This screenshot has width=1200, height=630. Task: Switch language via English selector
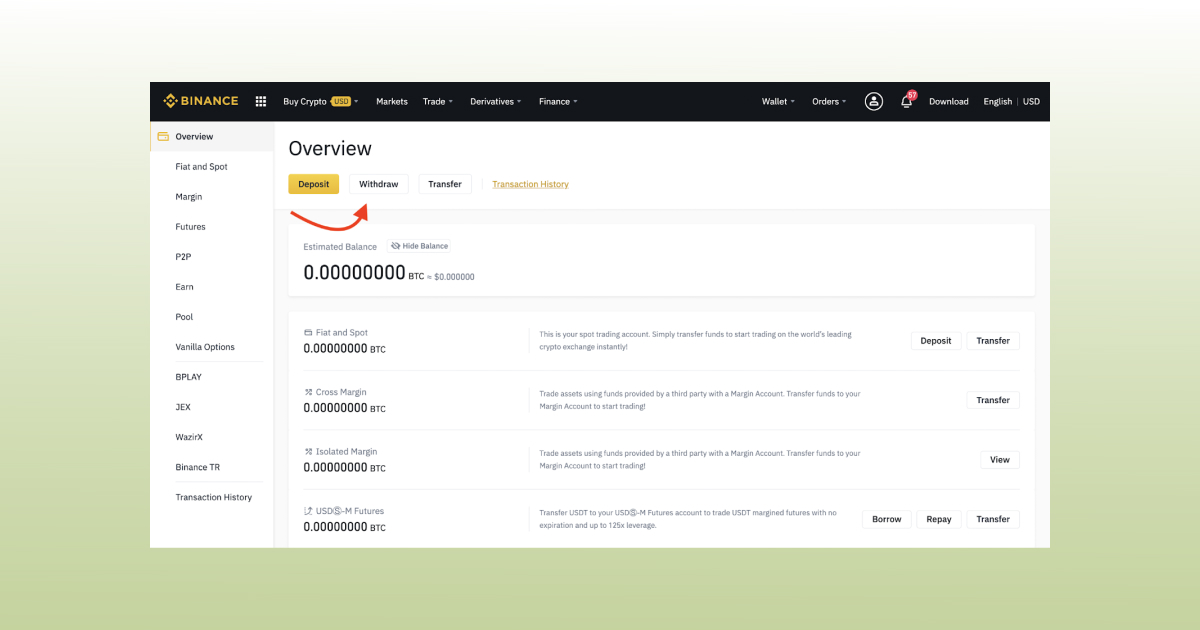click(997, 101)
